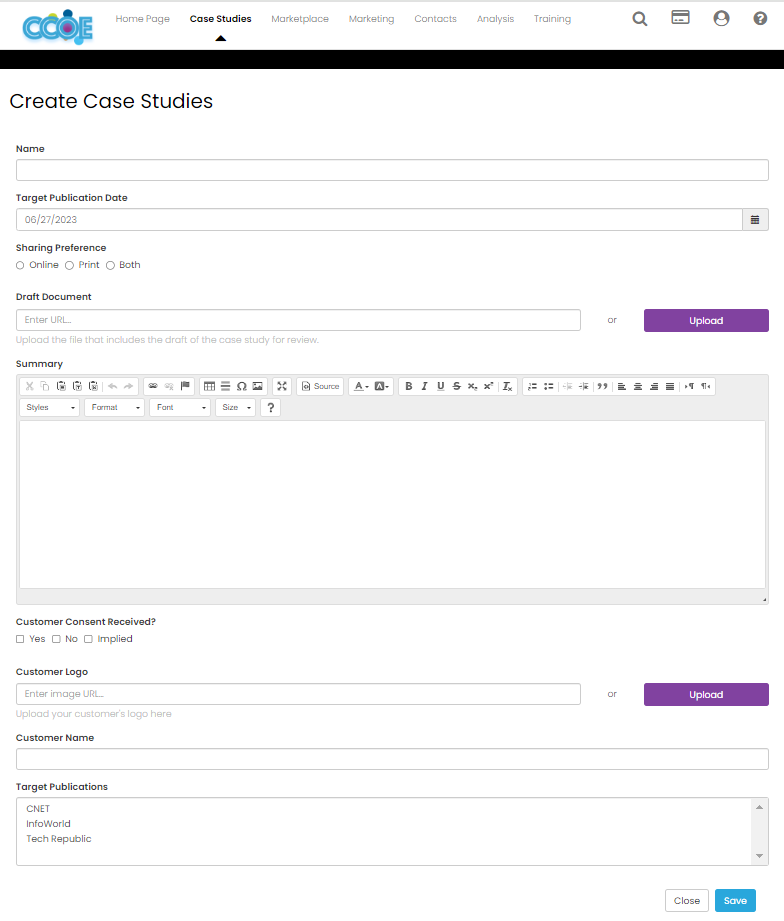Open the editor About question mark button

tap(271, 407)
